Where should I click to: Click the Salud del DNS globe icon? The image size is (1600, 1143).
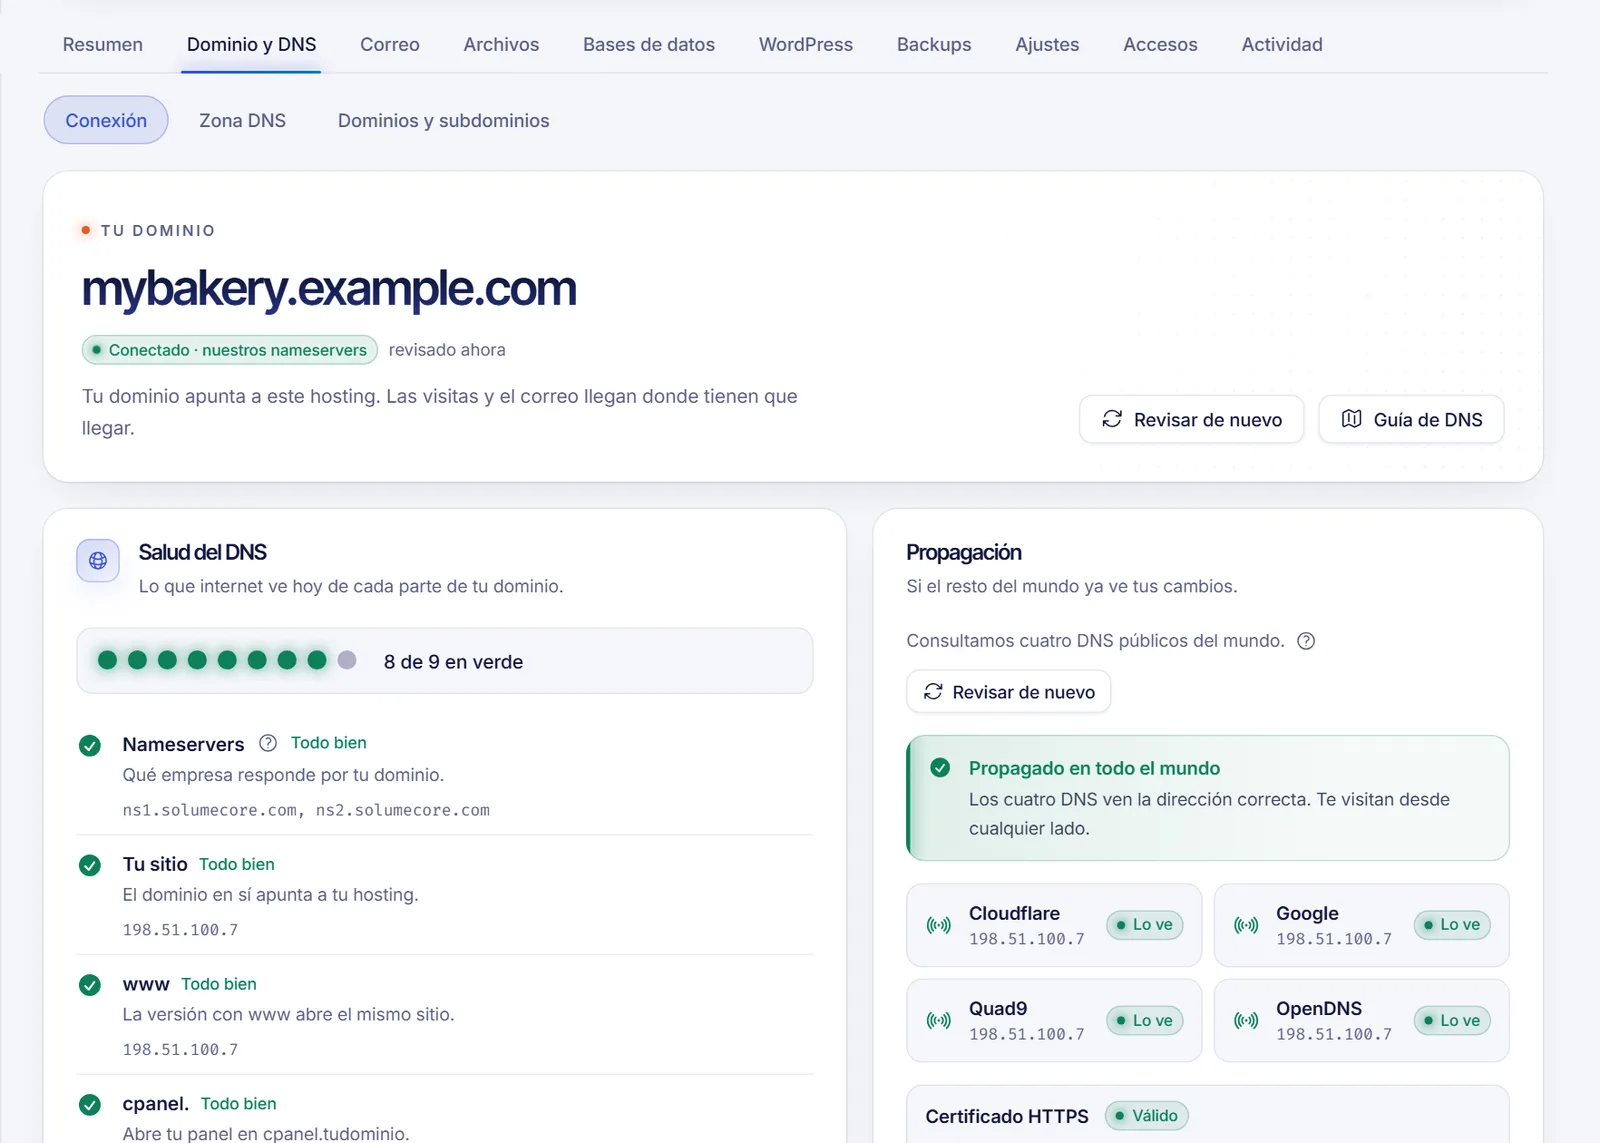(x=98, y=560)
